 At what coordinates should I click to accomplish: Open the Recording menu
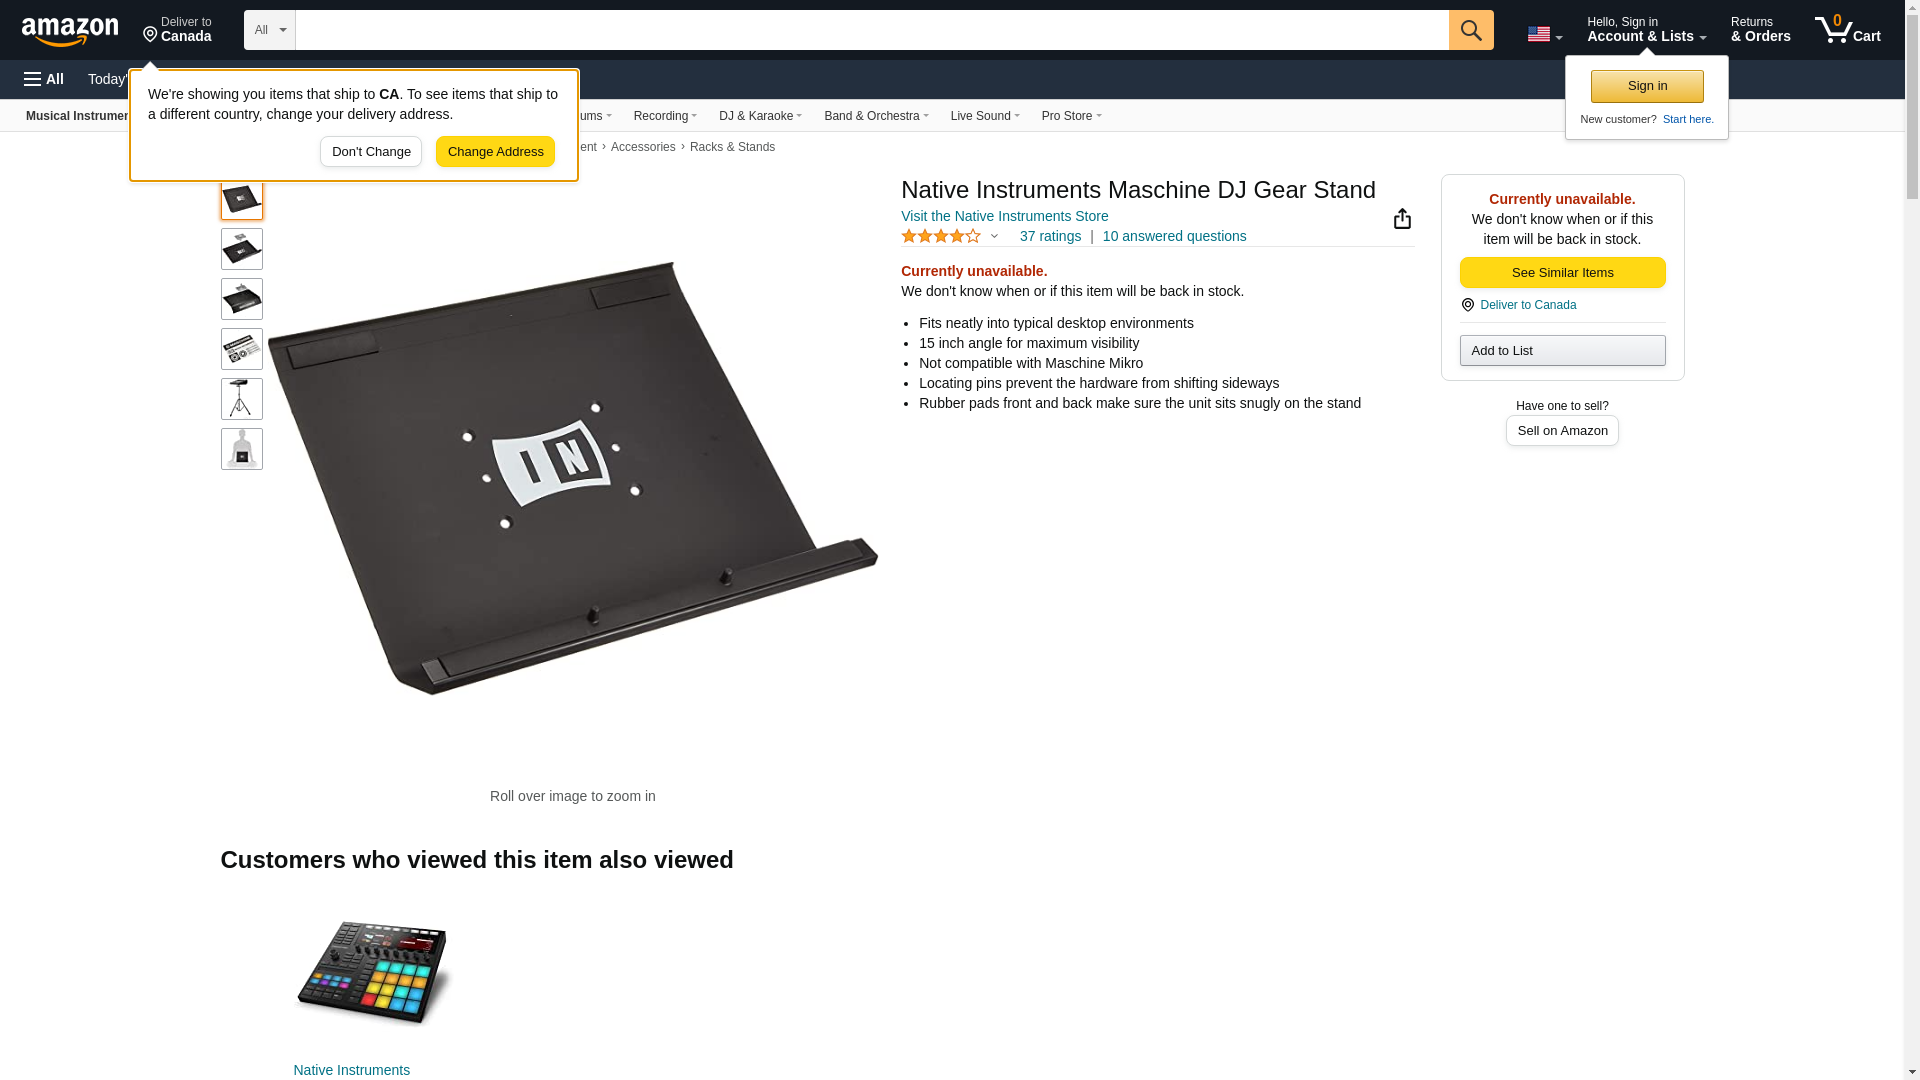(x=665, y=116)
